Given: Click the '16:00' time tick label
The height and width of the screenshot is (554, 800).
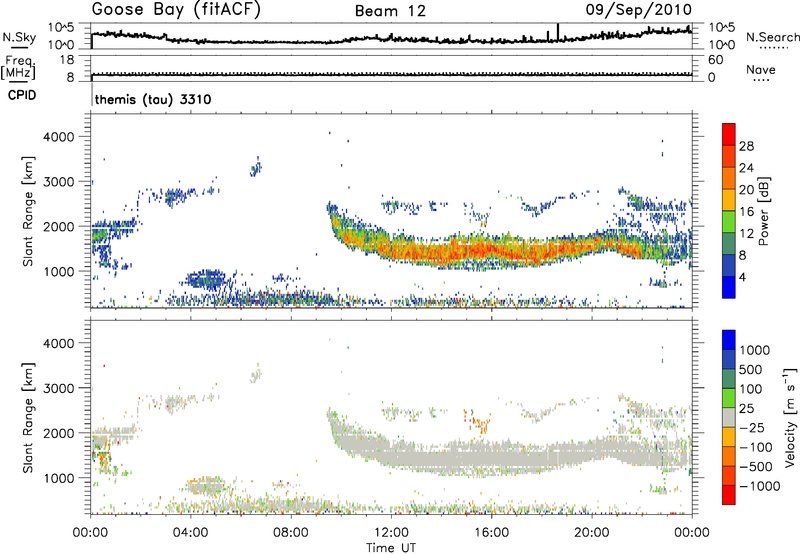Looking at the screenshot, I should (491, 533).
